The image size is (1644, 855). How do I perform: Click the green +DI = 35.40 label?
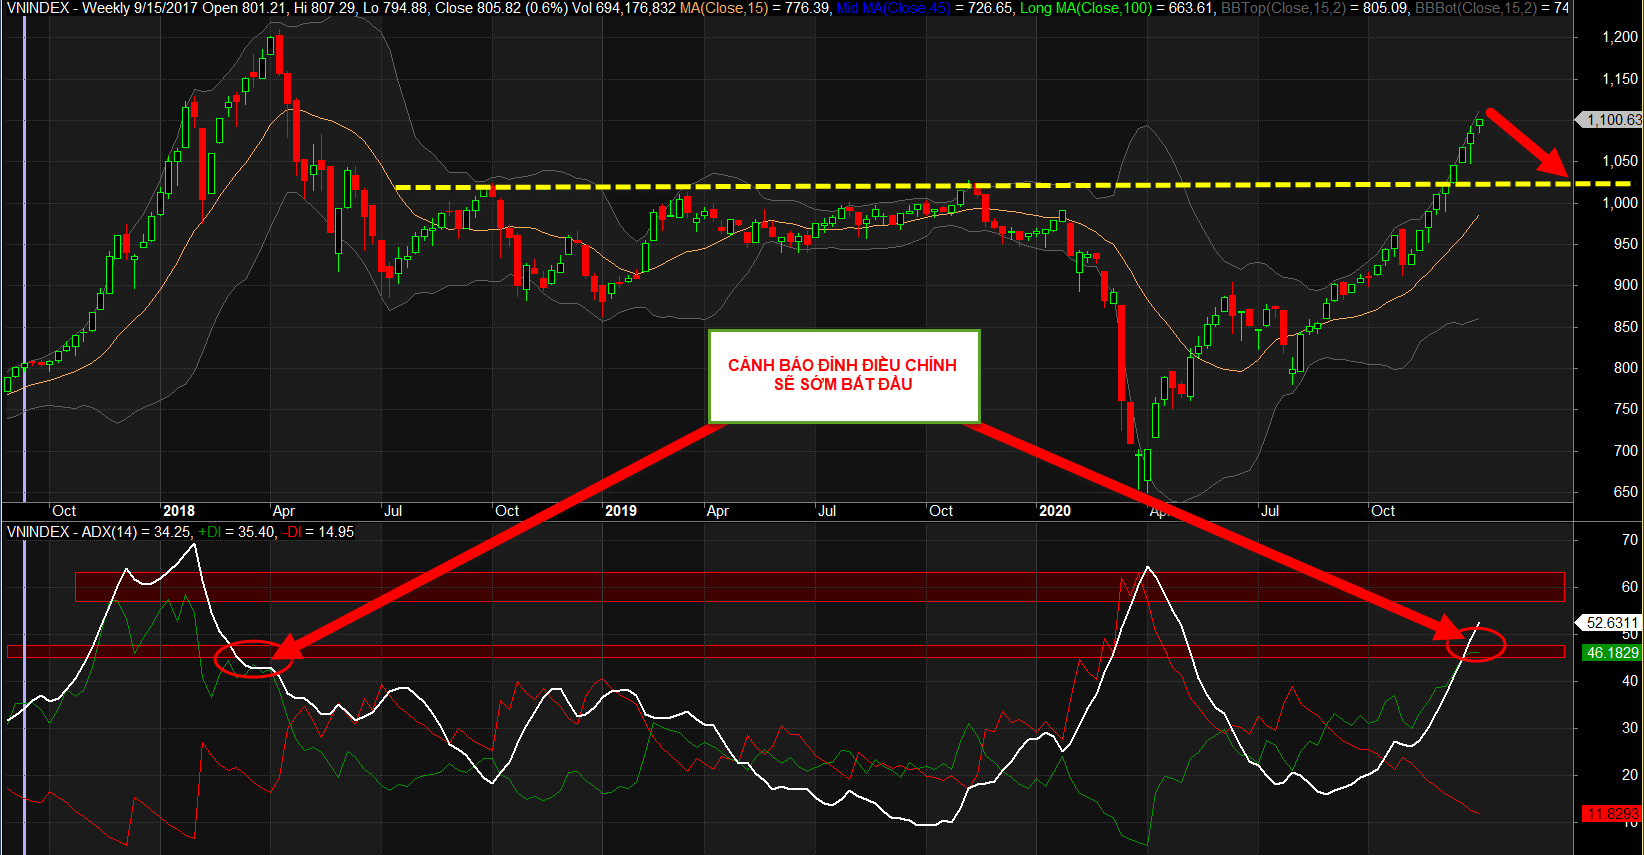point(236,532)
